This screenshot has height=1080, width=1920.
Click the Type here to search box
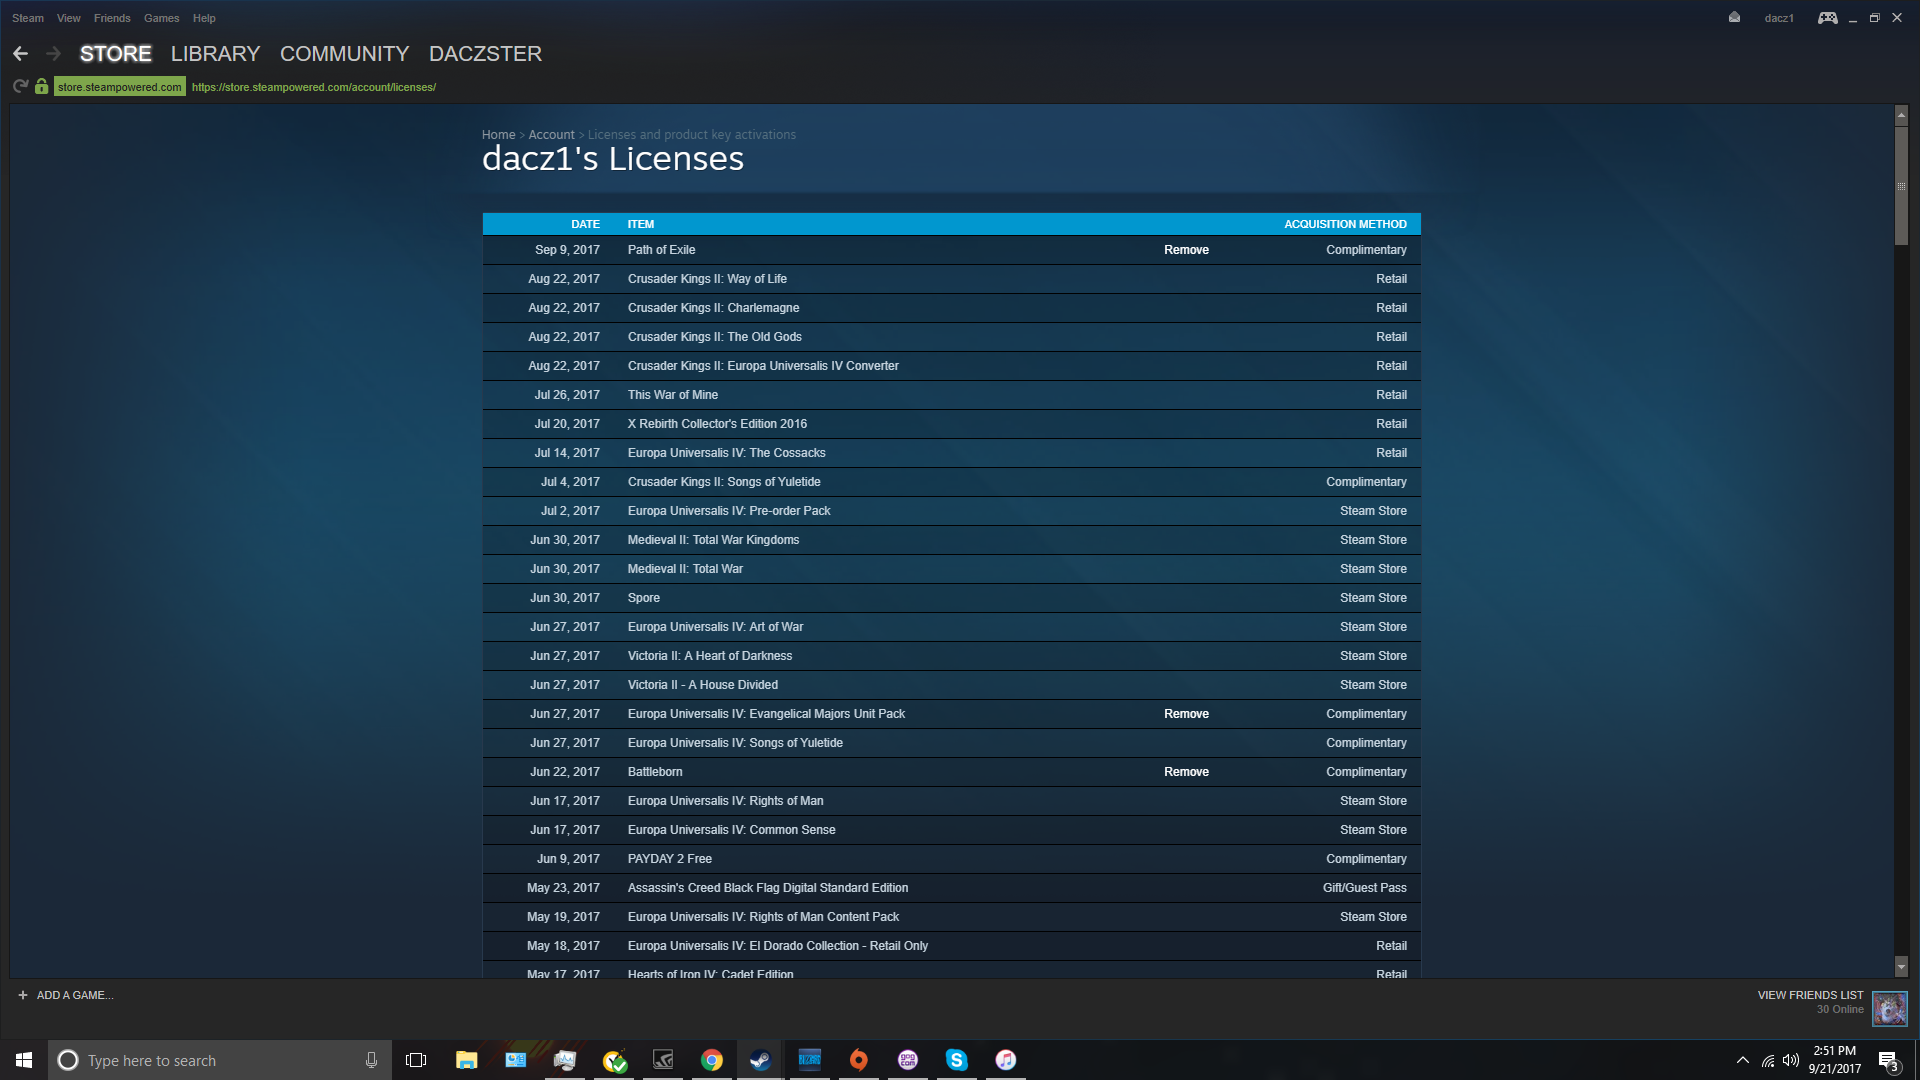coord(220,1060)
